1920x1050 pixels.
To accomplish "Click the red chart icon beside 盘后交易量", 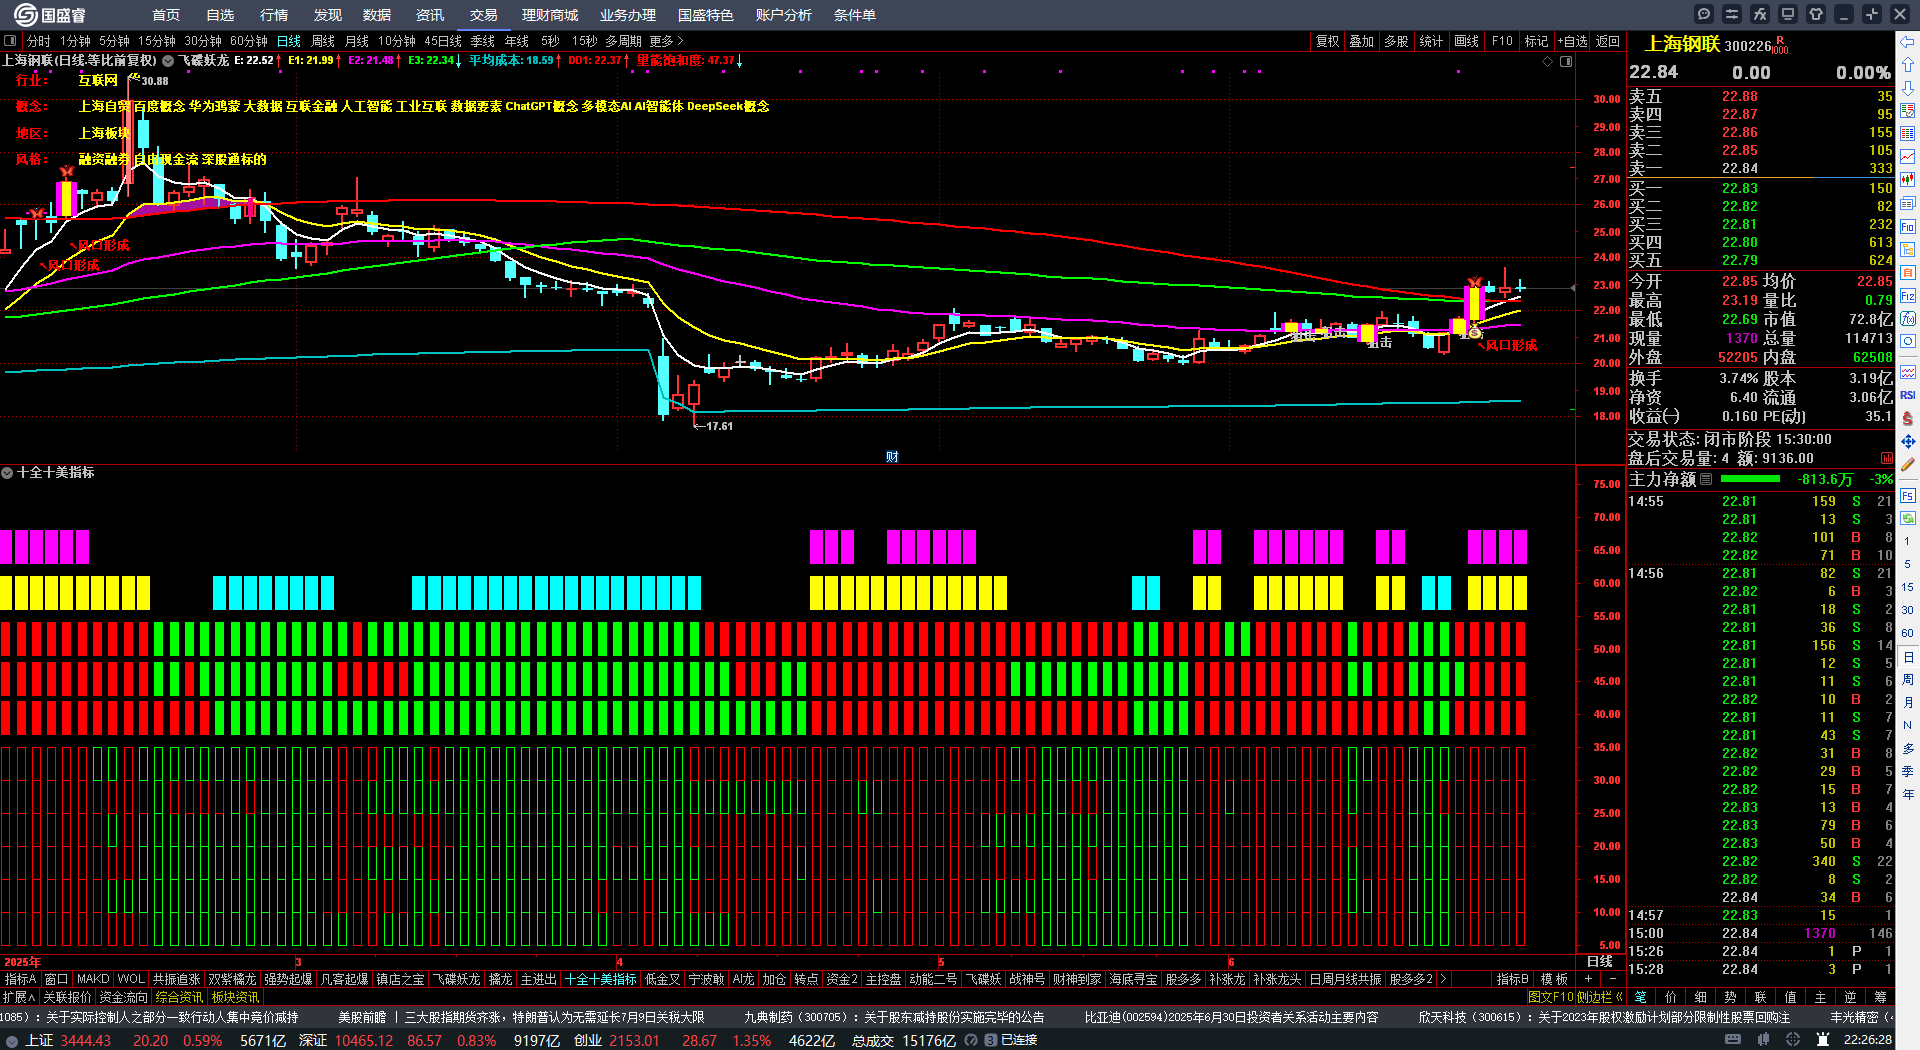I will [1887, 458].
